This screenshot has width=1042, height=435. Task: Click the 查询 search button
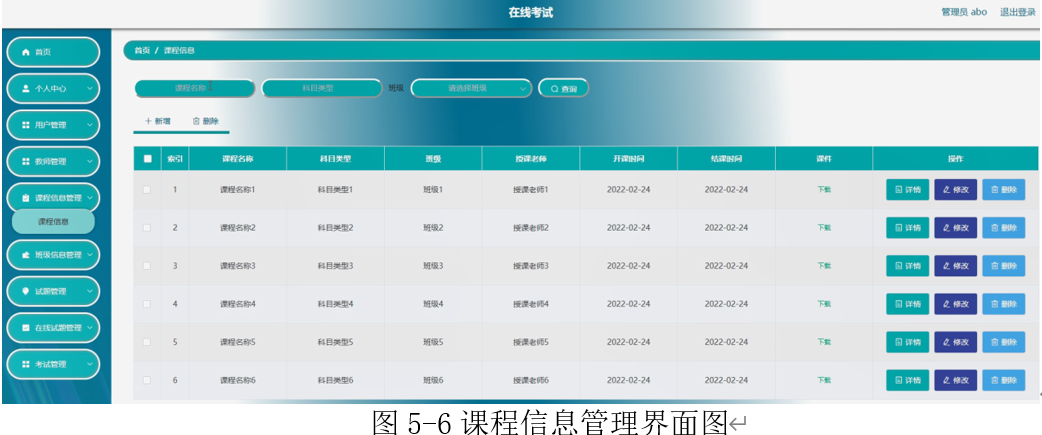(564, 88)
